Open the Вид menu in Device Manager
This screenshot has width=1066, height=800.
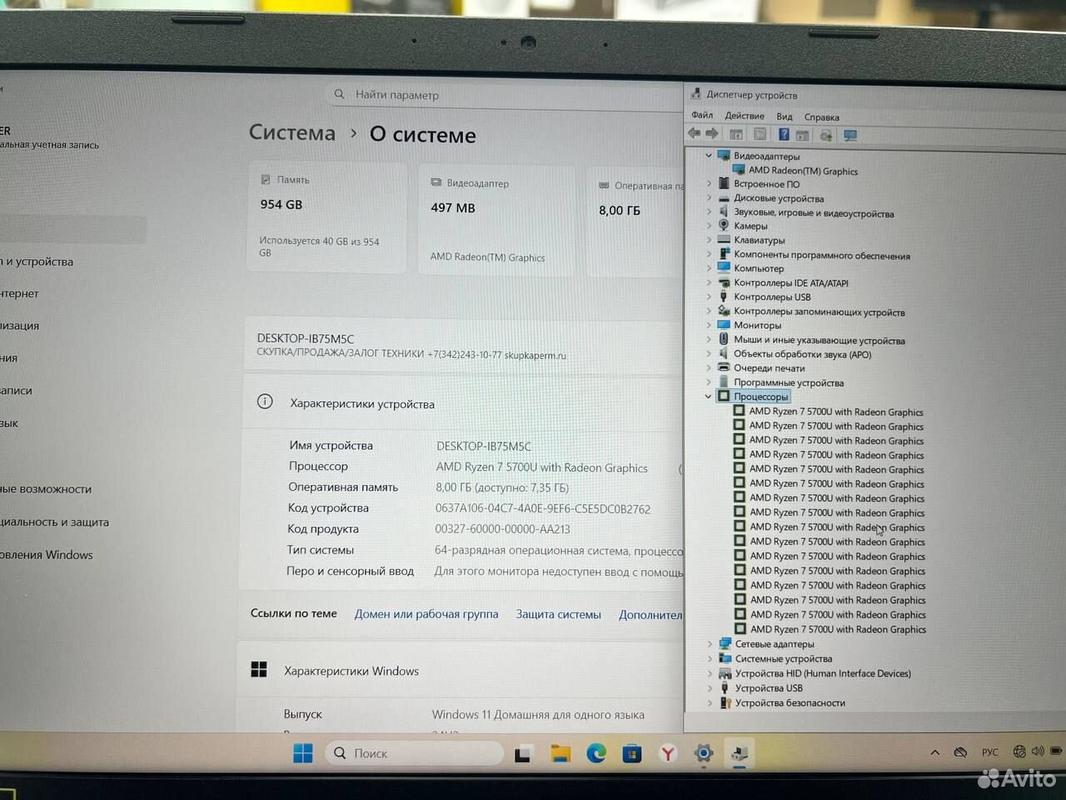[x=785, y=116]
